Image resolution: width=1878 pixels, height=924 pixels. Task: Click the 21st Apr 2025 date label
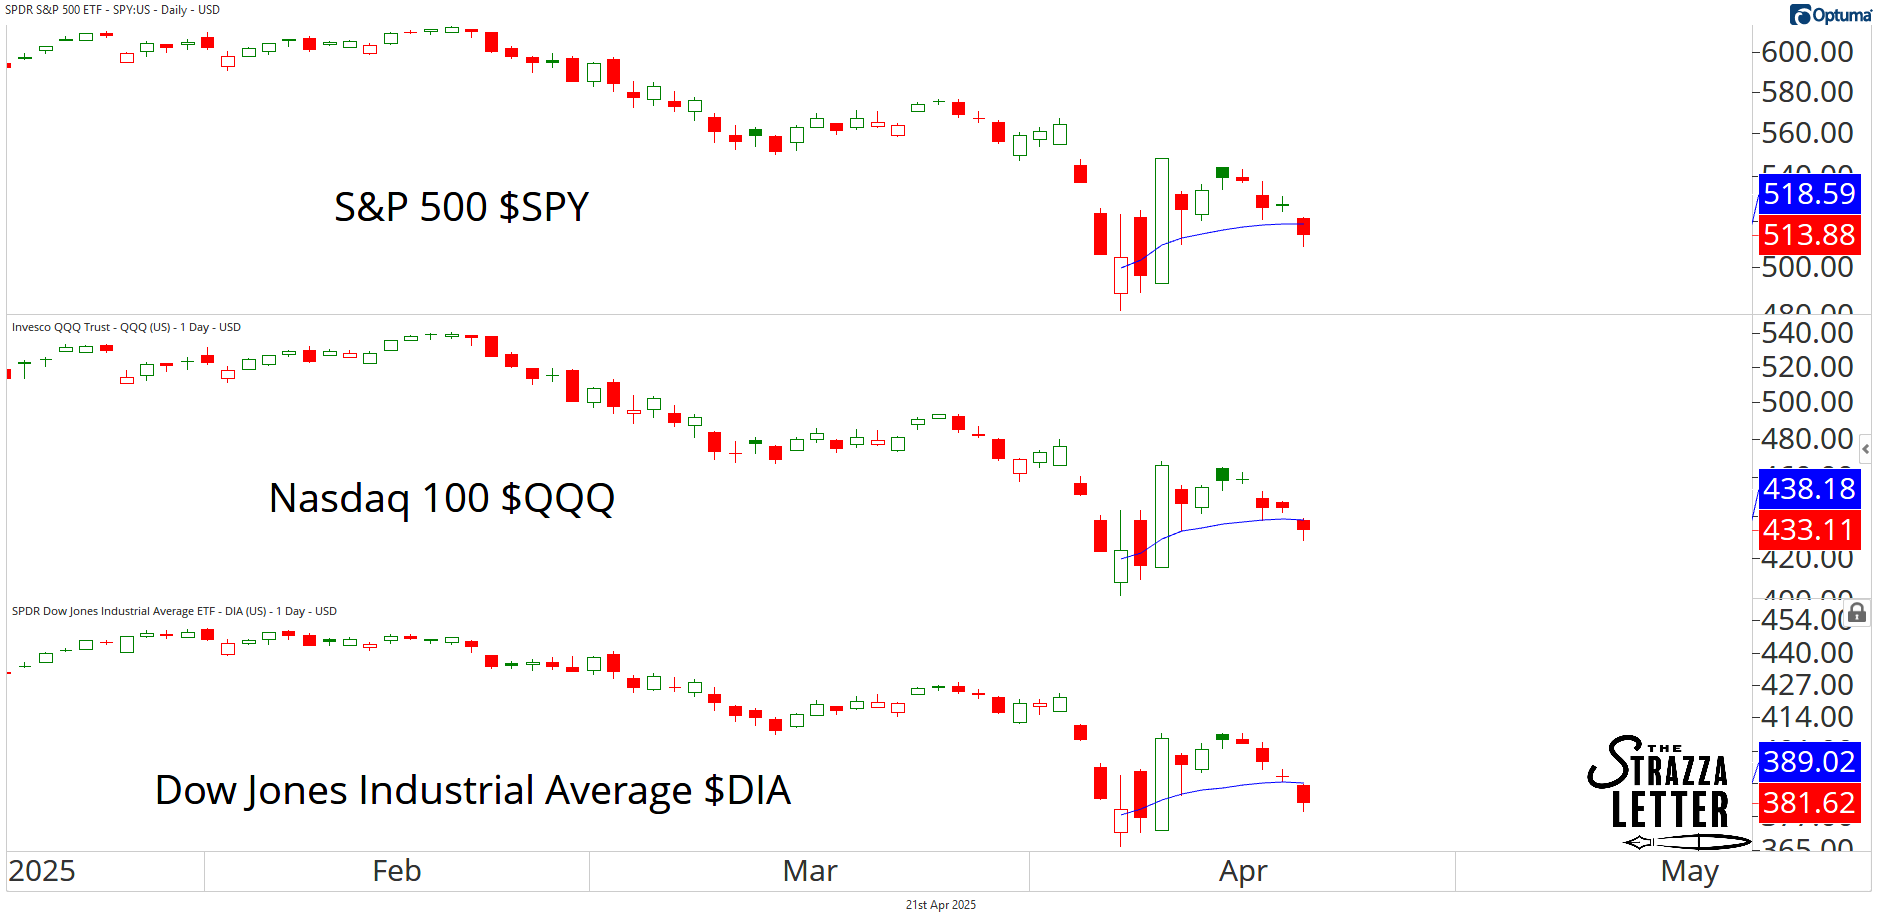(940, 905)
